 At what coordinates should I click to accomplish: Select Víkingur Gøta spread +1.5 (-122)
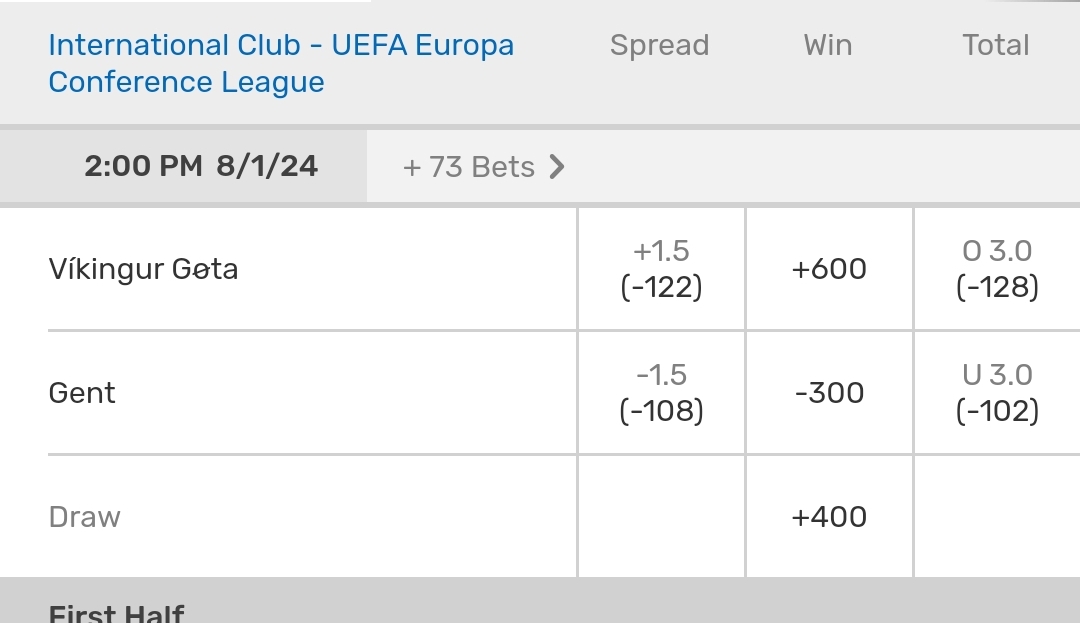[661, 269]
